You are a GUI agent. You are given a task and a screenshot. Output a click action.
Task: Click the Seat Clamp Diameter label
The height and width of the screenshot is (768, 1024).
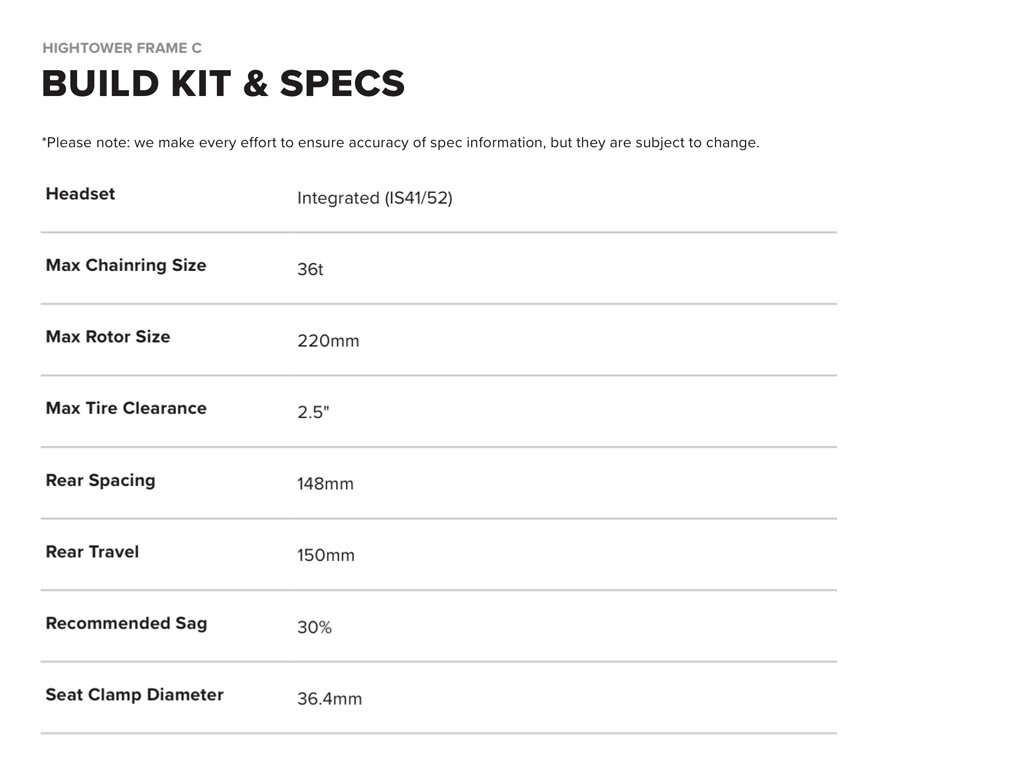tap(134, 695)
